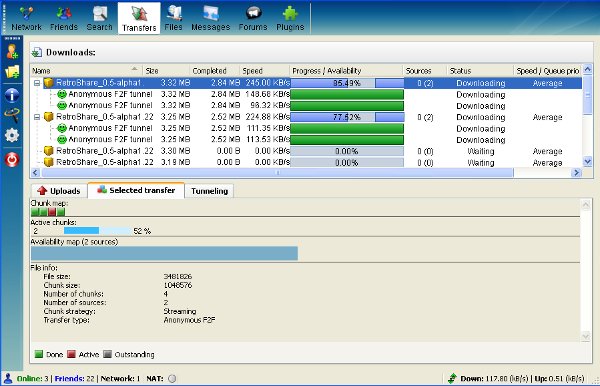Screen dimensions: 600x386
Task: Sort downloads by Speed column
Action: pyautogui.click(x=264, y=71)
